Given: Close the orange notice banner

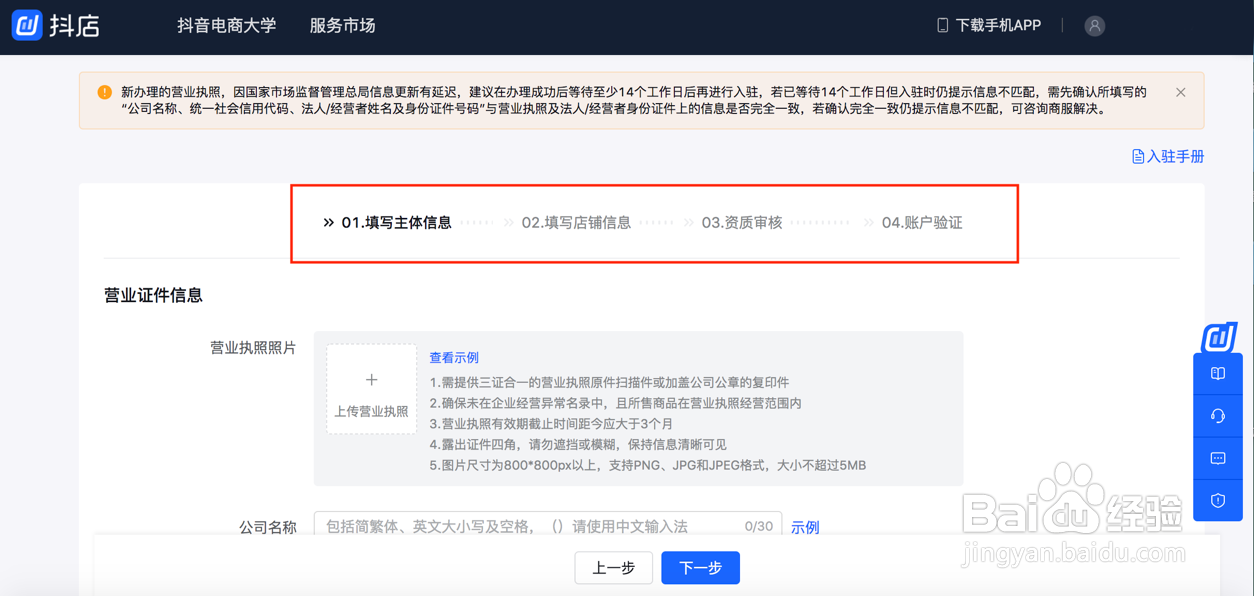Looking at the screenshot, I should (x=1181, y=92).
